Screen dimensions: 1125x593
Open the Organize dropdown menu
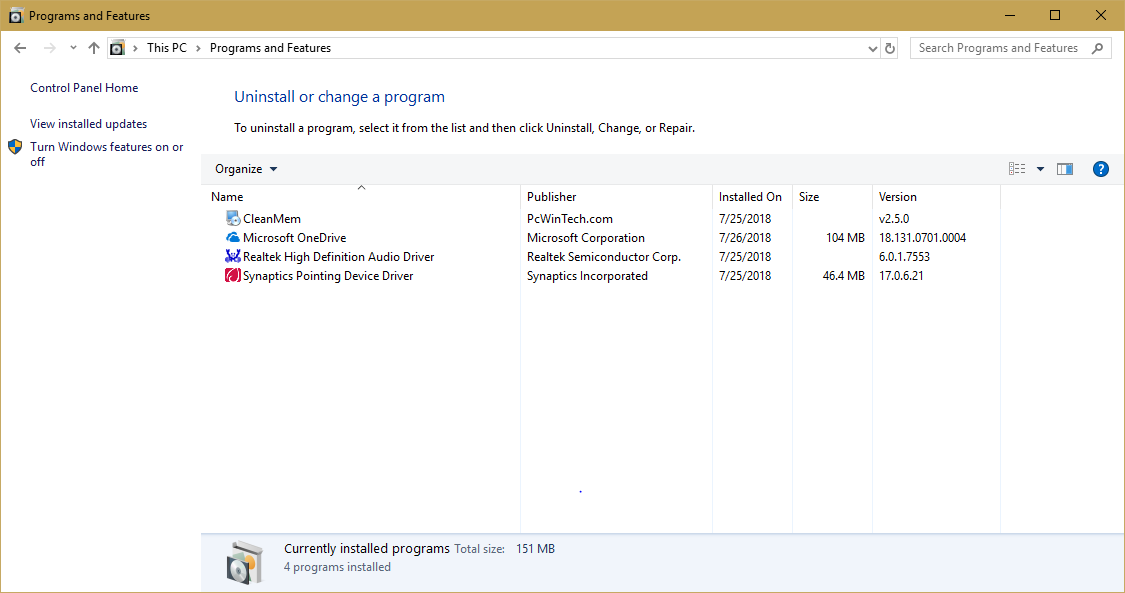[x=246, y=169]
